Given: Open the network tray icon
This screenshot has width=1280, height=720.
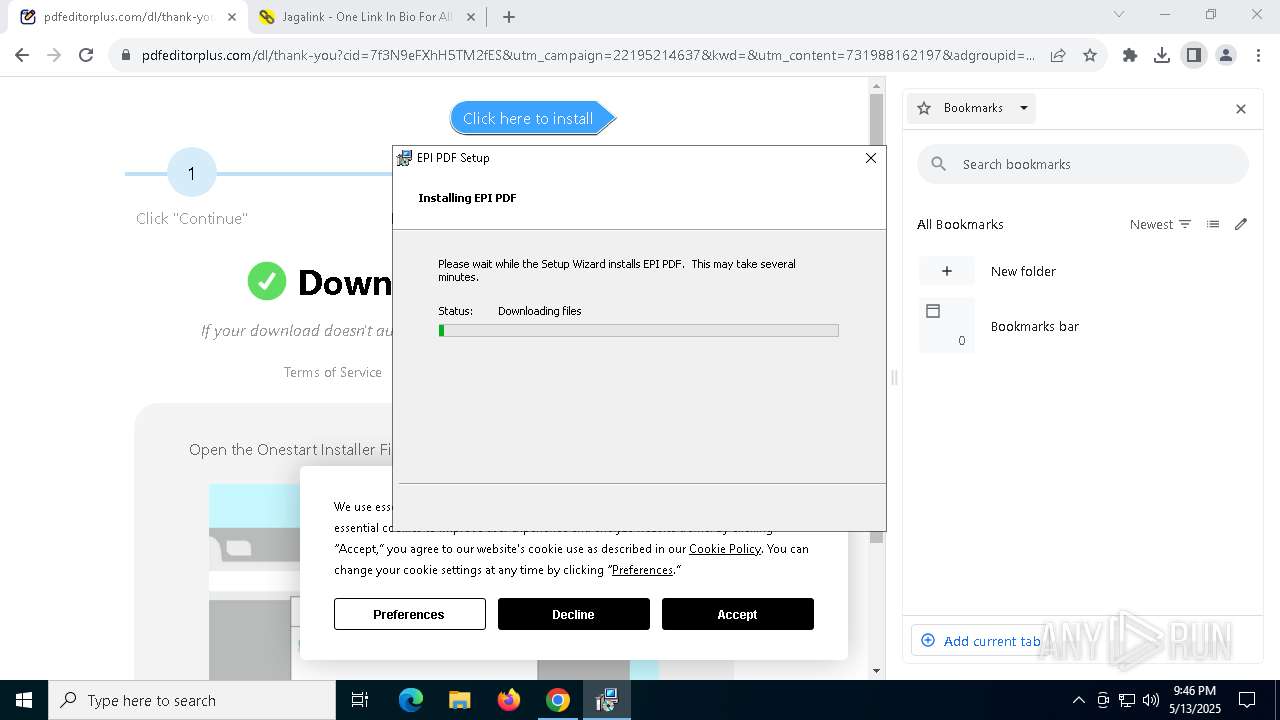Looking at the screenshot, I should pyautogui.click(x=1127, y=700).
